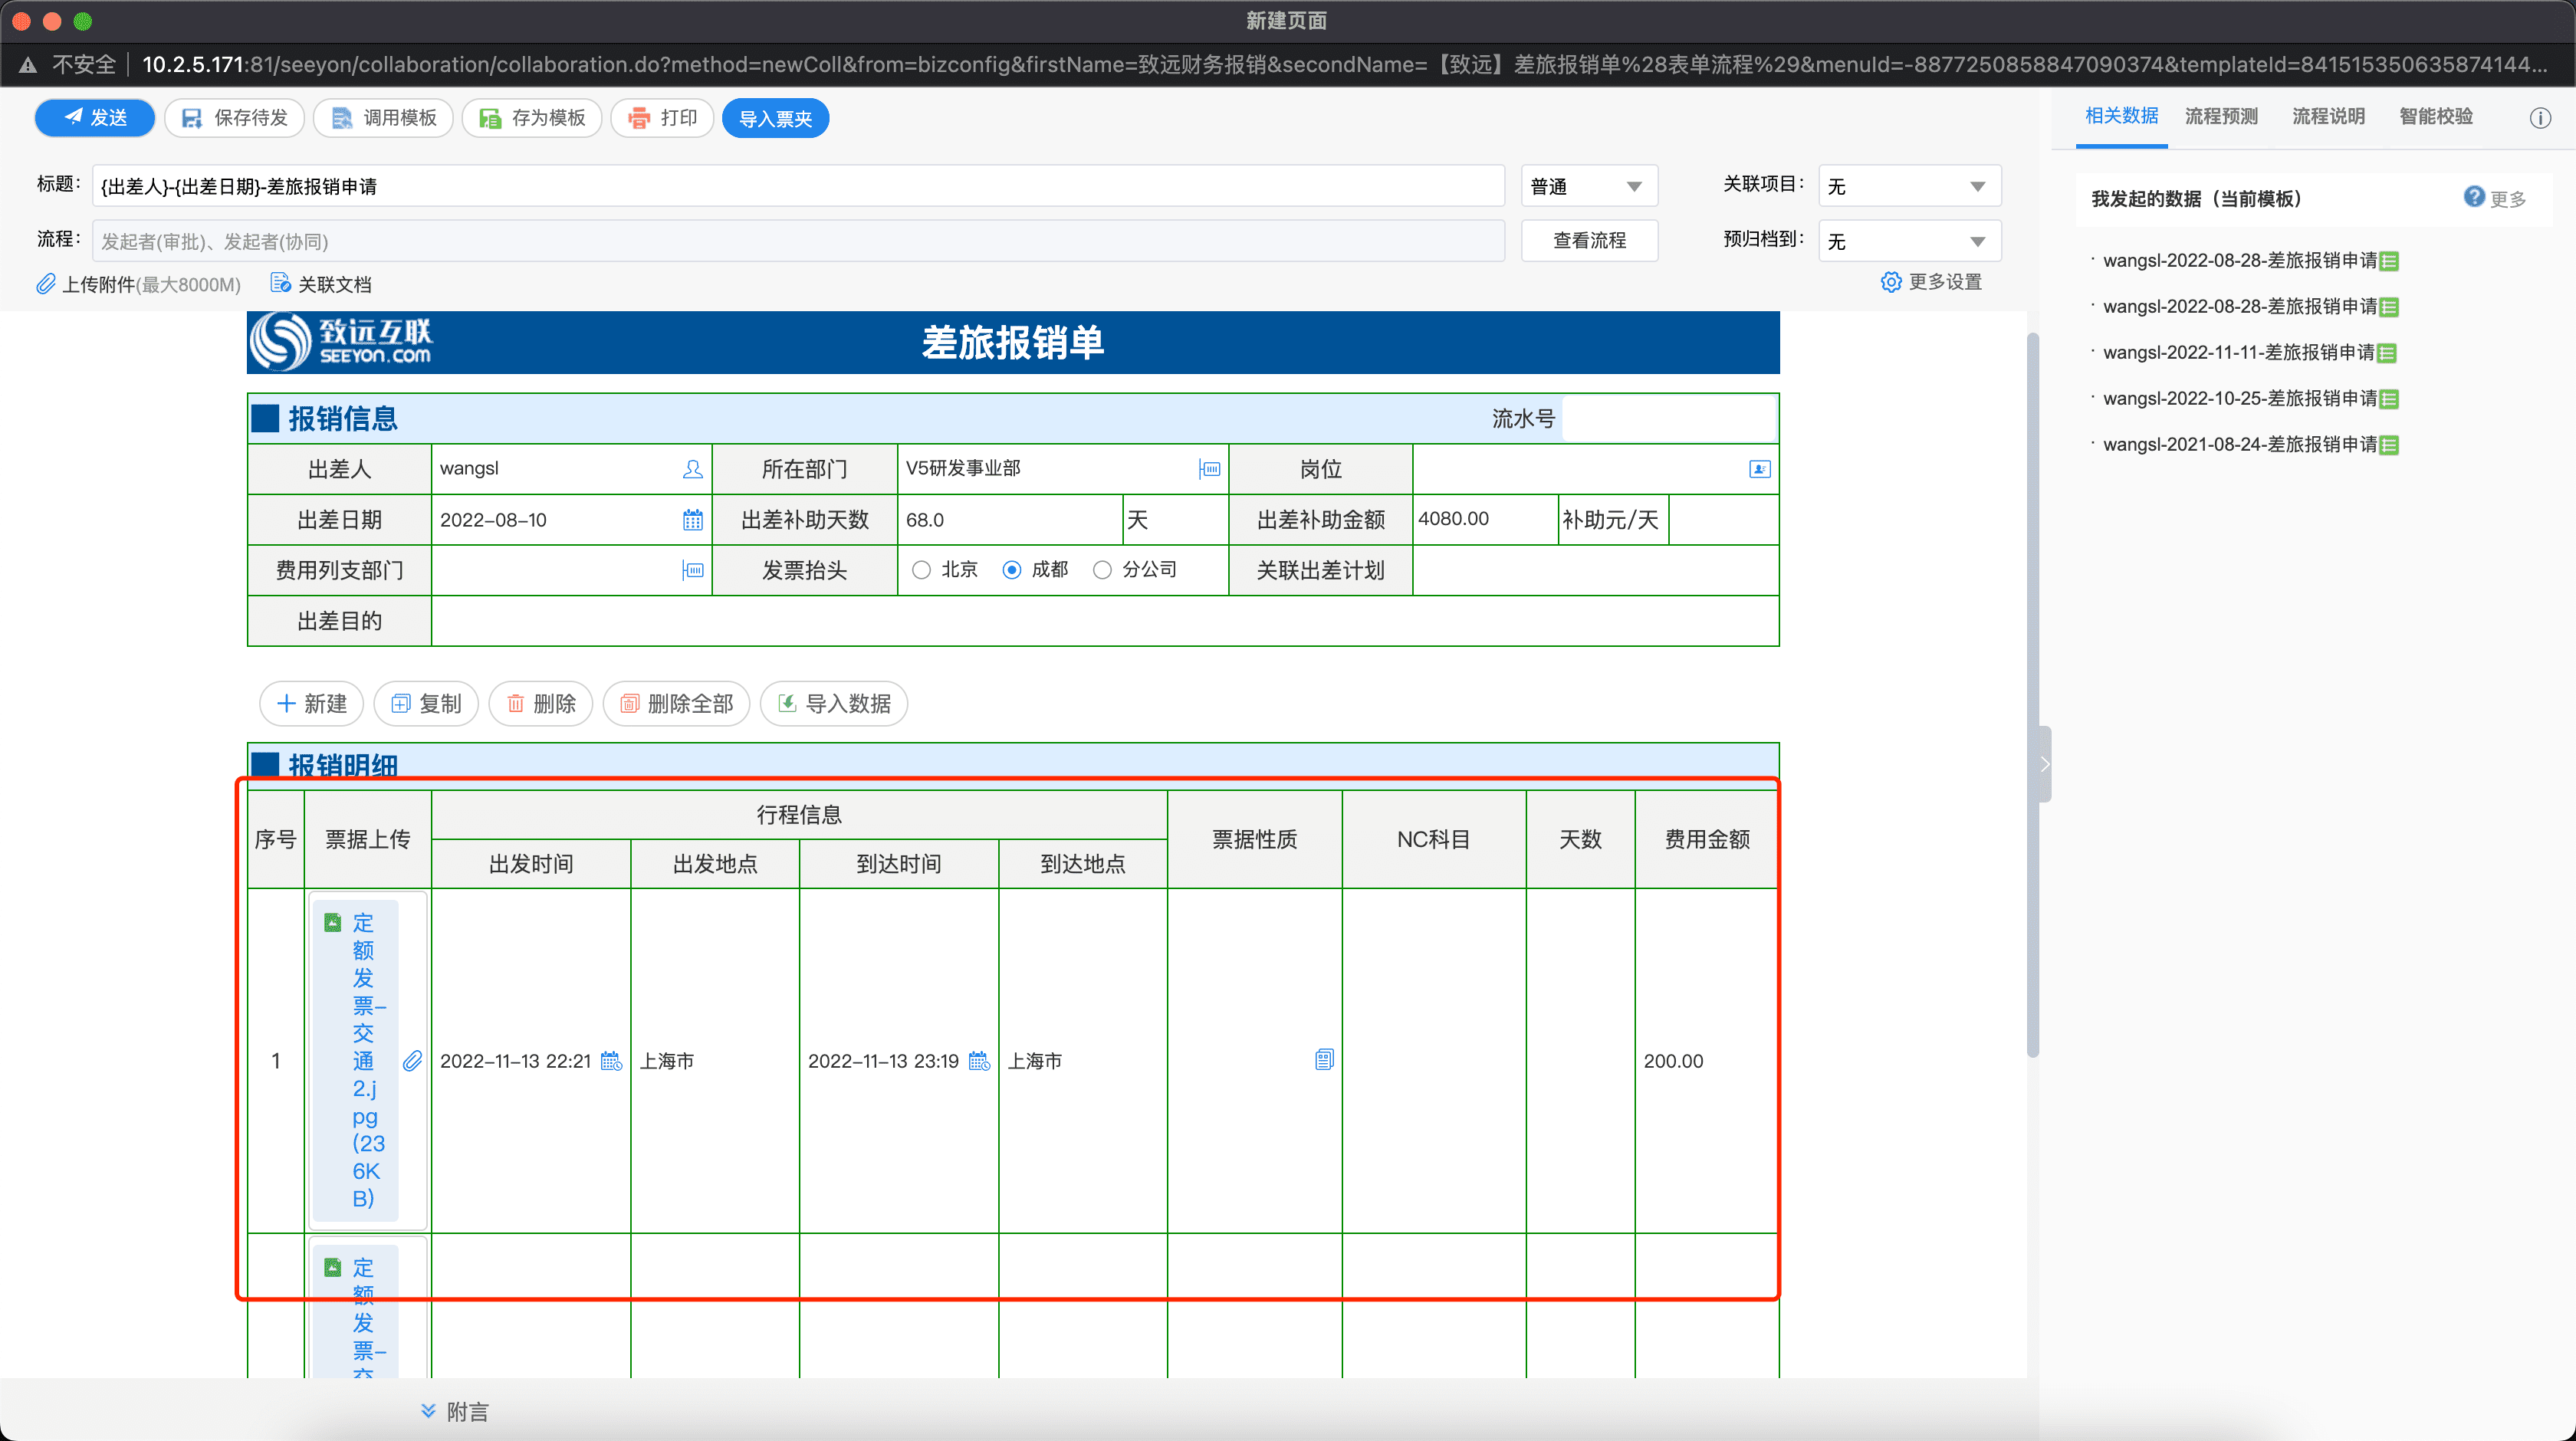The height and width of the screenshot is (1441, 2576).
Task: Click the 不安全 warning icon in address bar
Action: click(x=28, y=65)
